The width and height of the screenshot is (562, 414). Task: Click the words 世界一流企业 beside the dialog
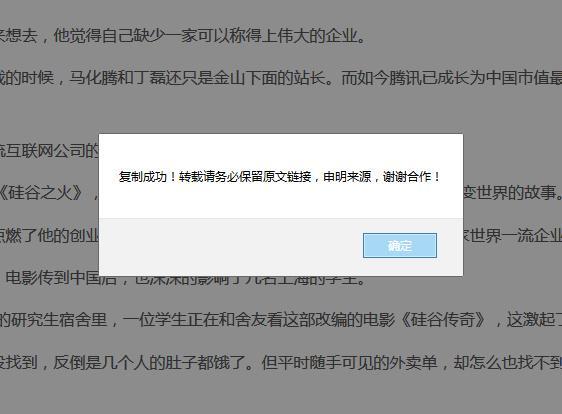point(516,235)
